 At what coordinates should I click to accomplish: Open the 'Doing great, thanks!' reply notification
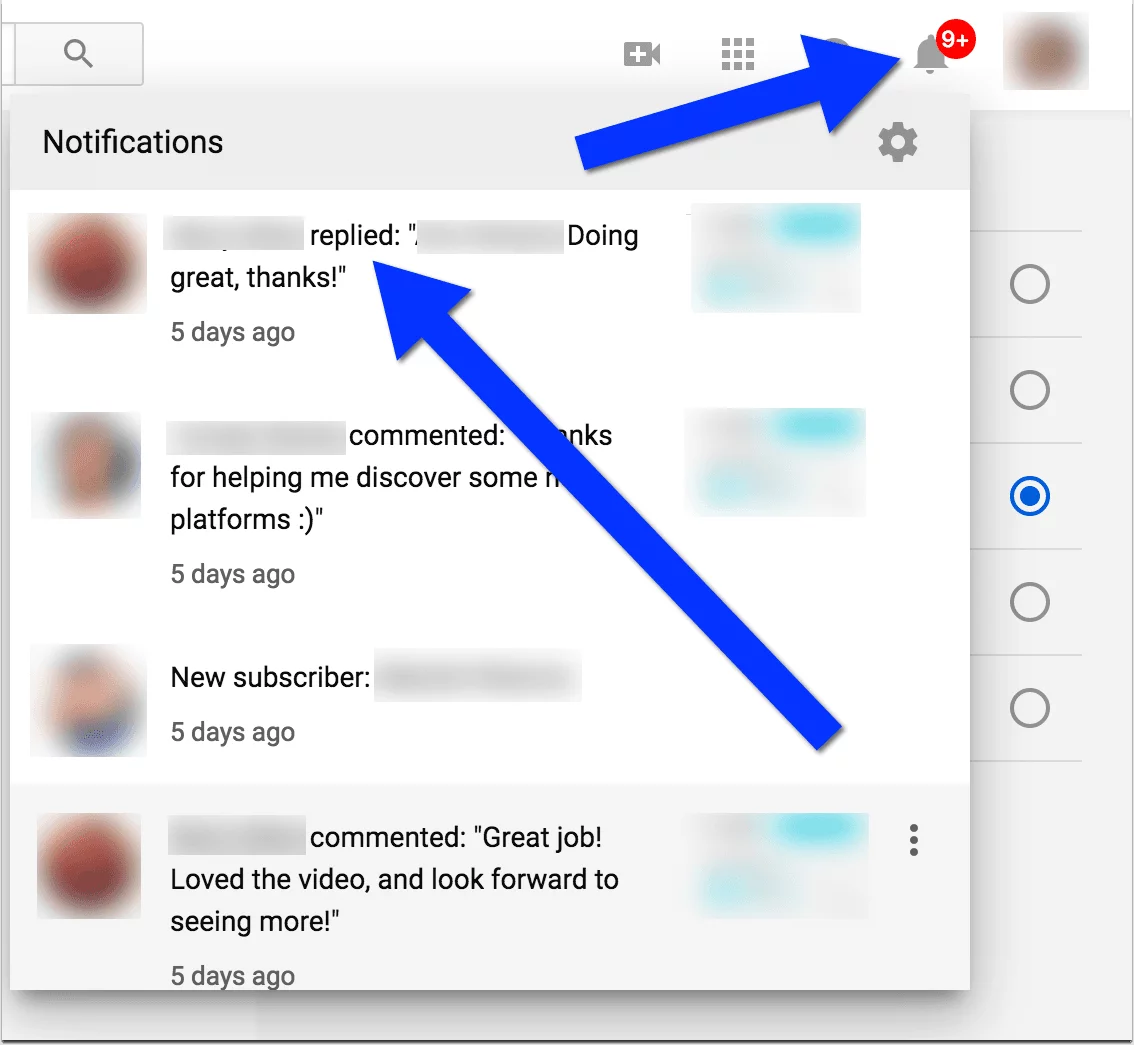[x=490, y=283]
